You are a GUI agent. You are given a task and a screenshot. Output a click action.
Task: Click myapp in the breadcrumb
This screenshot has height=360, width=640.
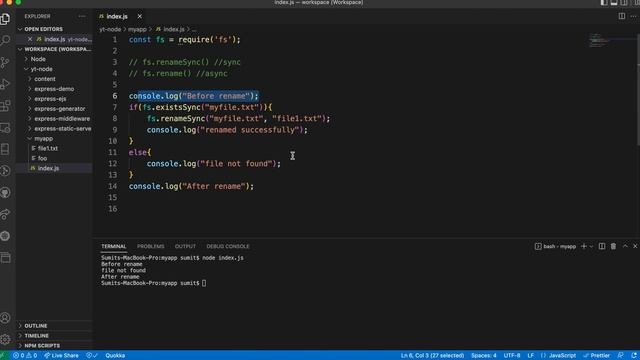point(137,29)
